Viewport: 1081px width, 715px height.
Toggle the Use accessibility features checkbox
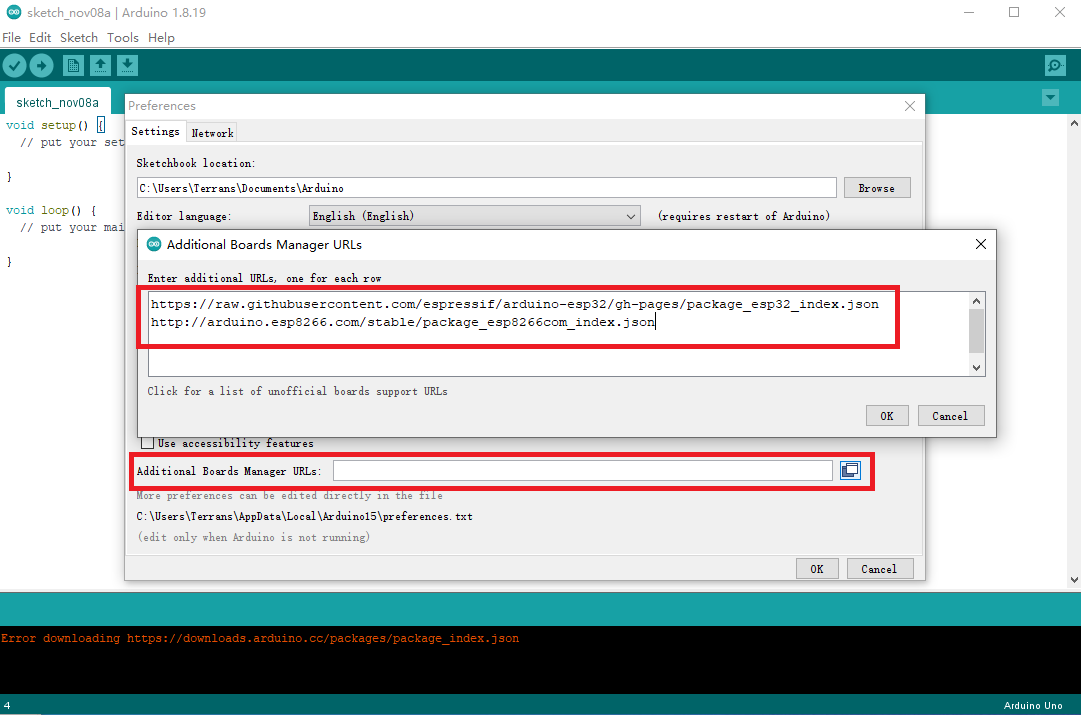pos(147,443)
